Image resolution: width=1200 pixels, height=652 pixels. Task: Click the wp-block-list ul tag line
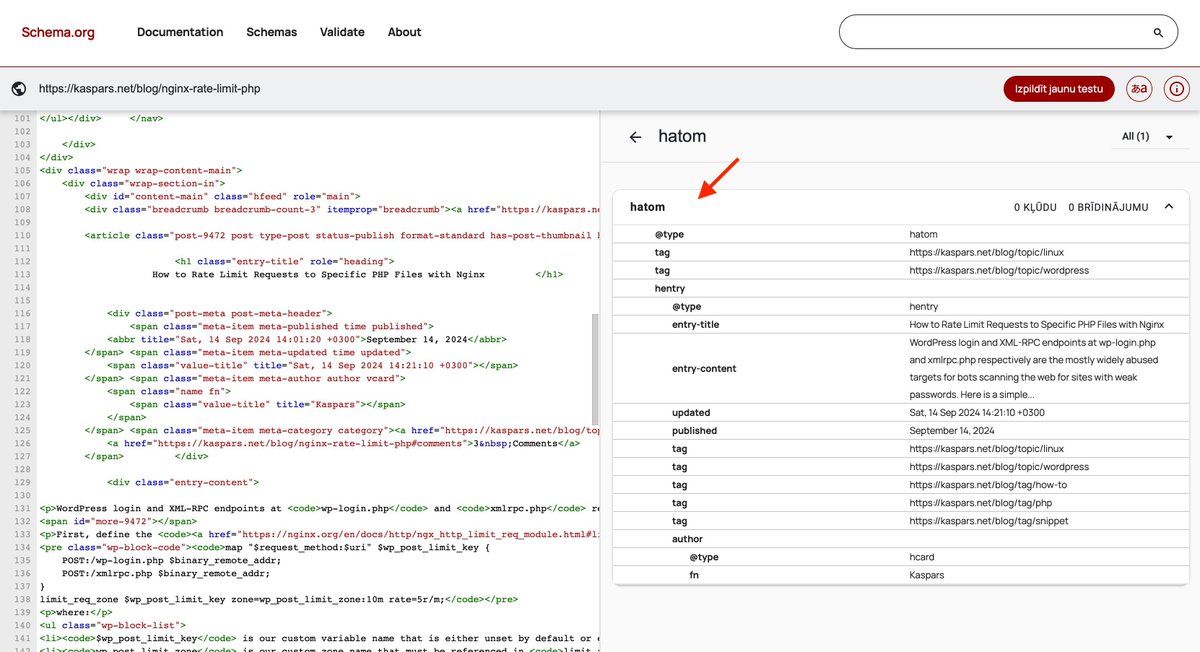[112, 624]
